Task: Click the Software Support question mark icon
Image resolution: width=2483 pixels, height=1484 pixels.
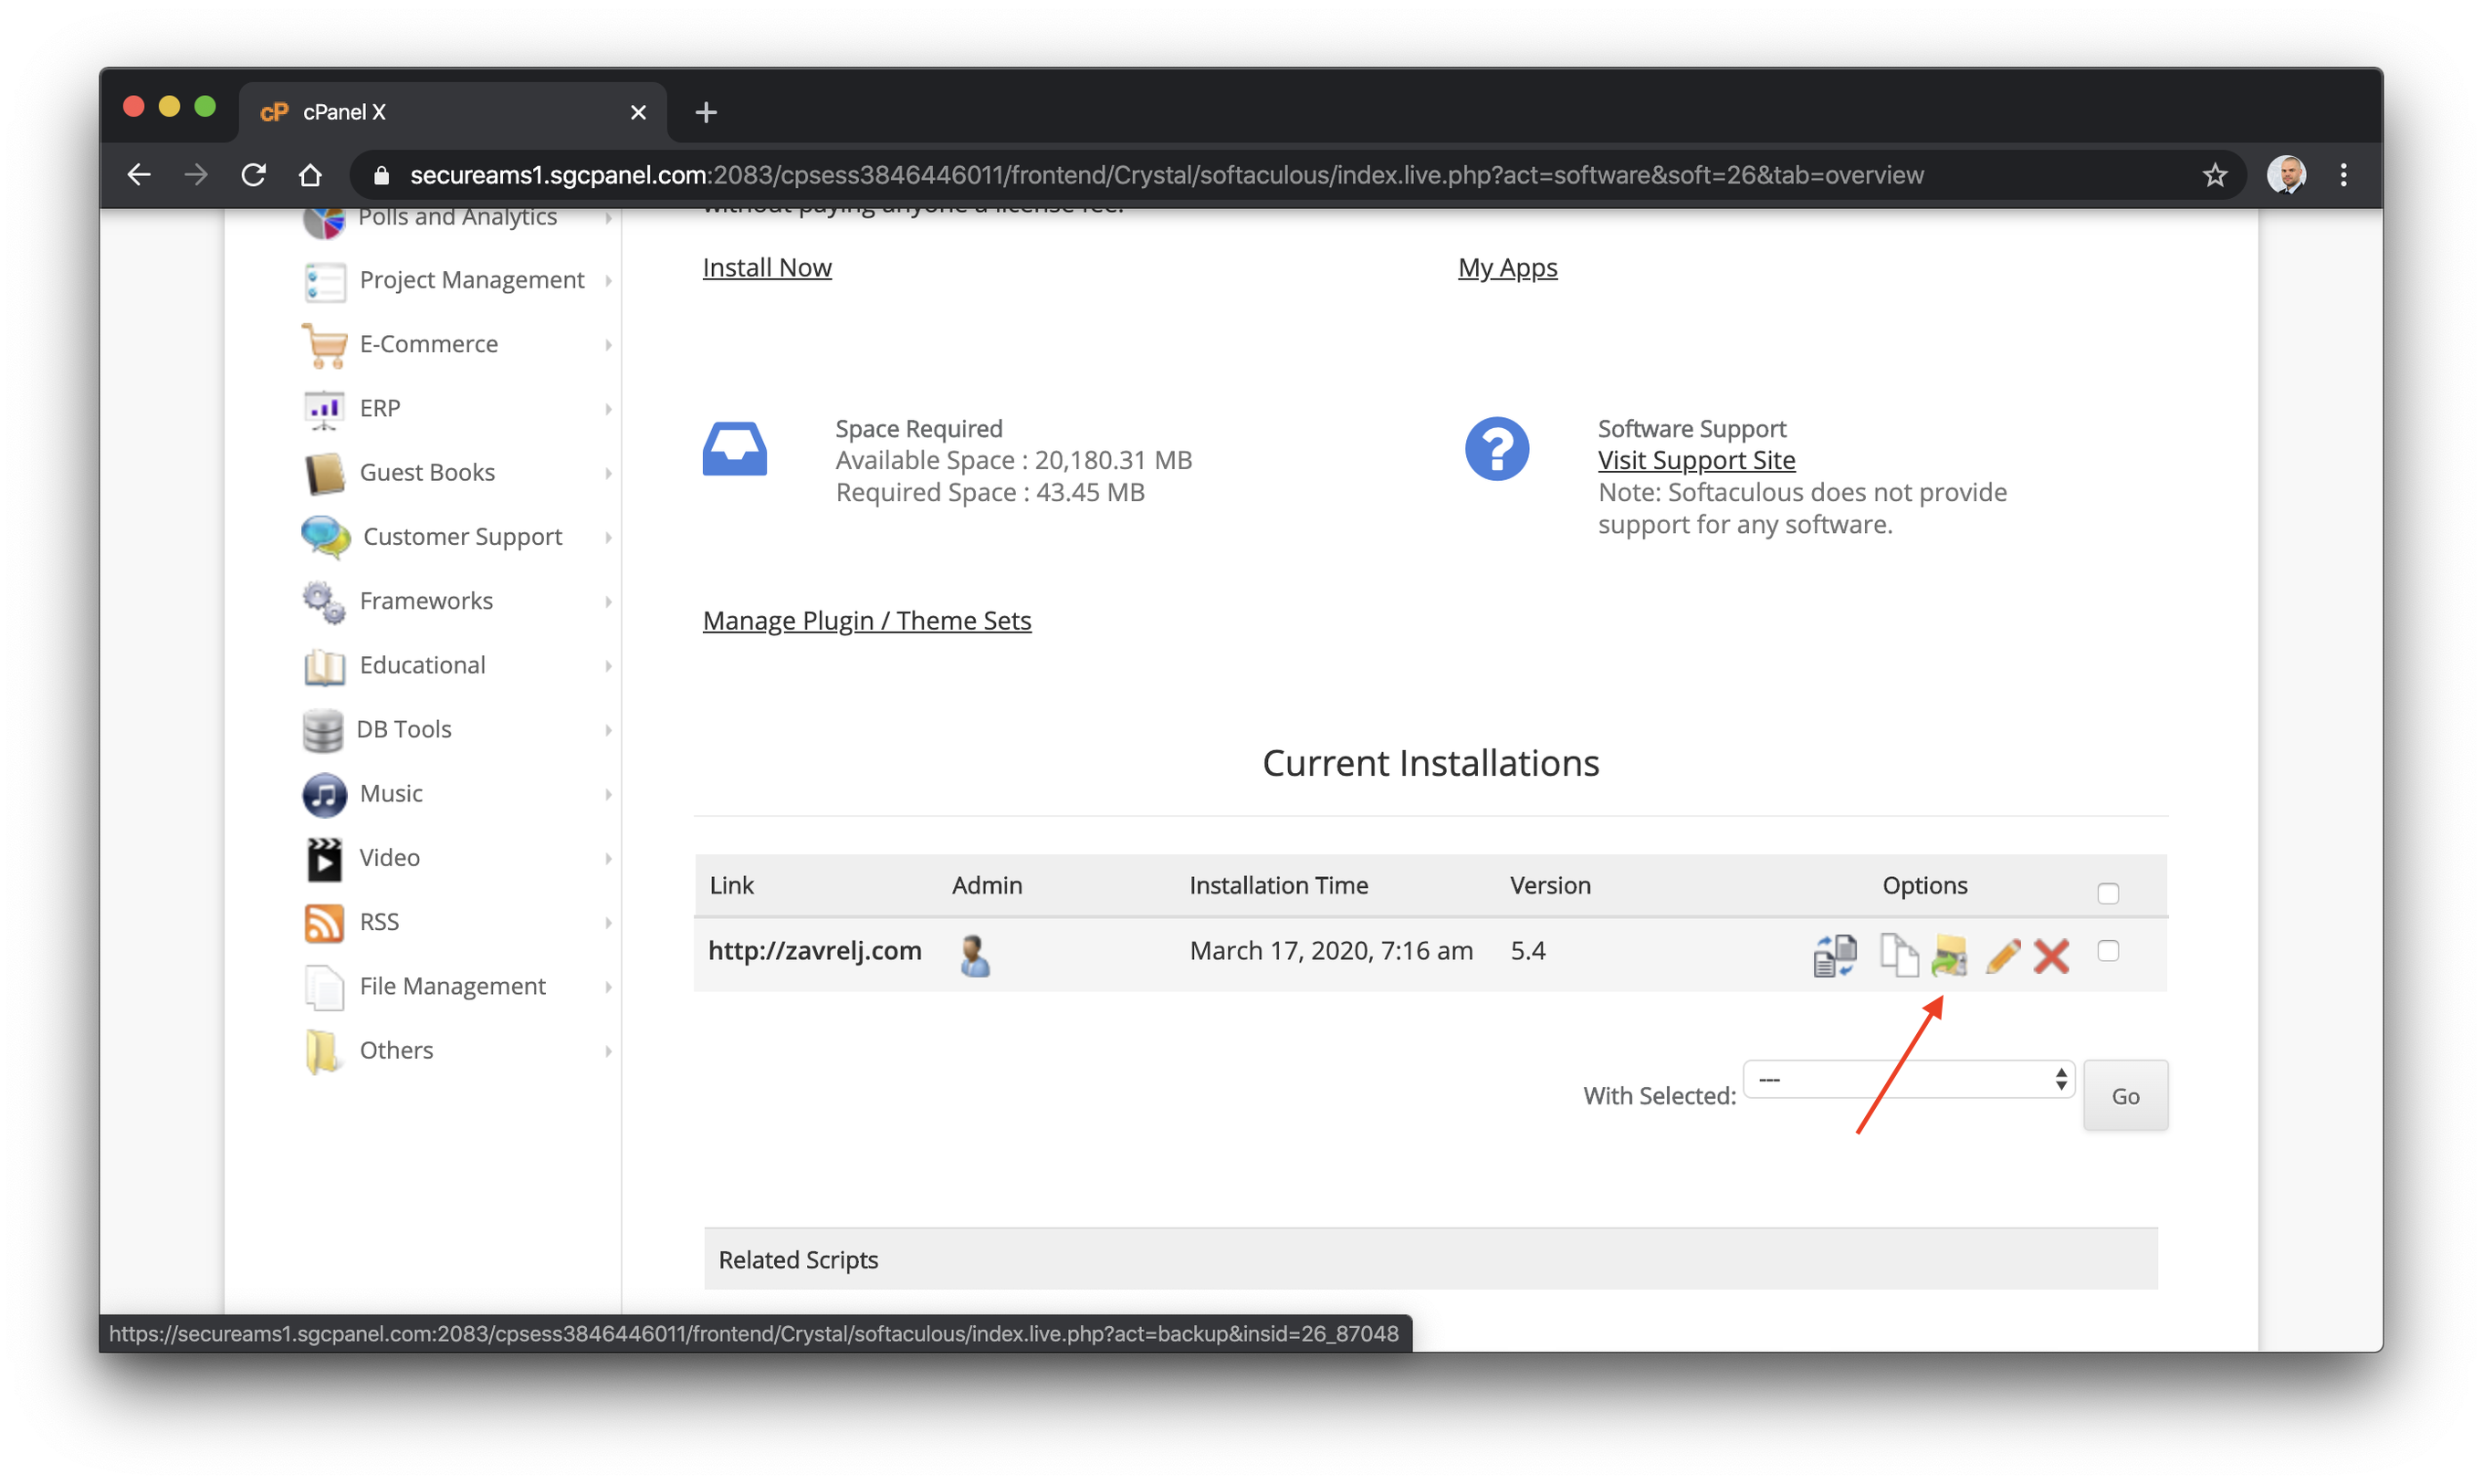Action: [1496, 448]
